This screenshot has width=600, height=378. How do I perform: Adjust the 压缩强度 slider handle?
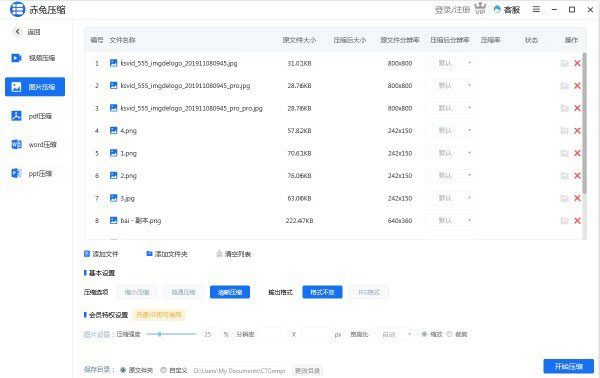[159, 334]
